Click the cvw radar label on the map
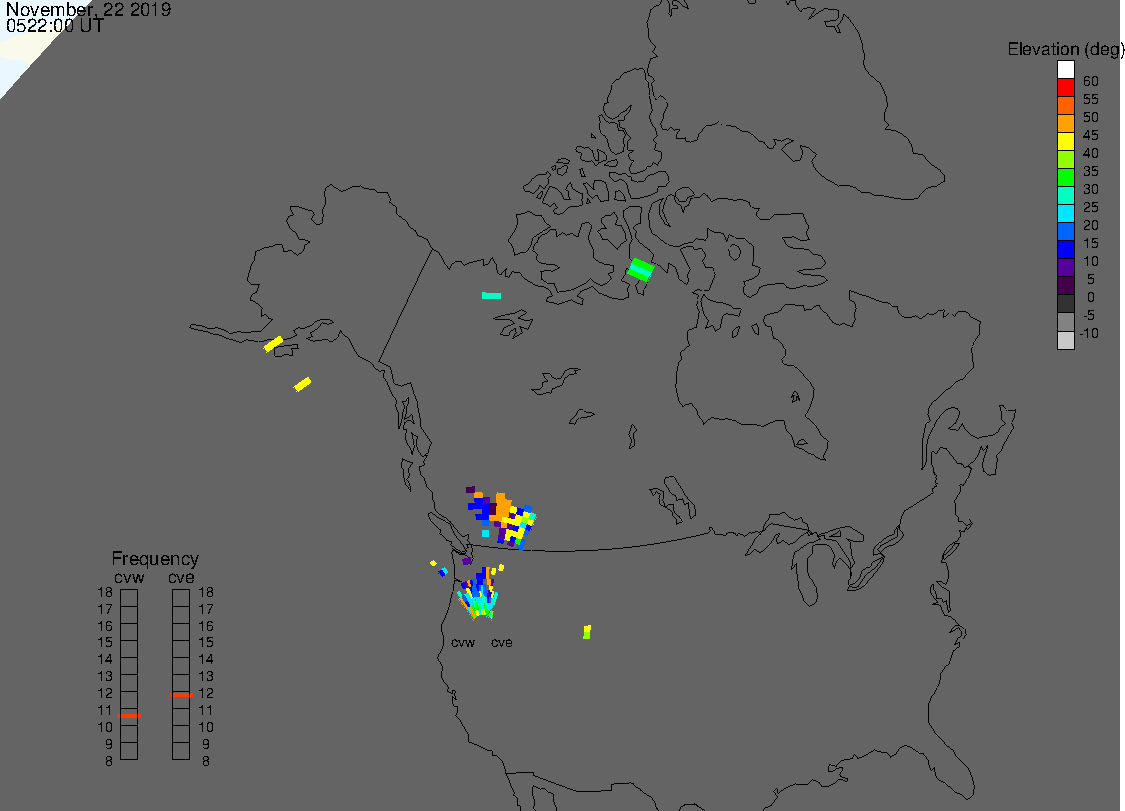The image size is (1125, 811). pyautogui.click(x=463, y=642)
